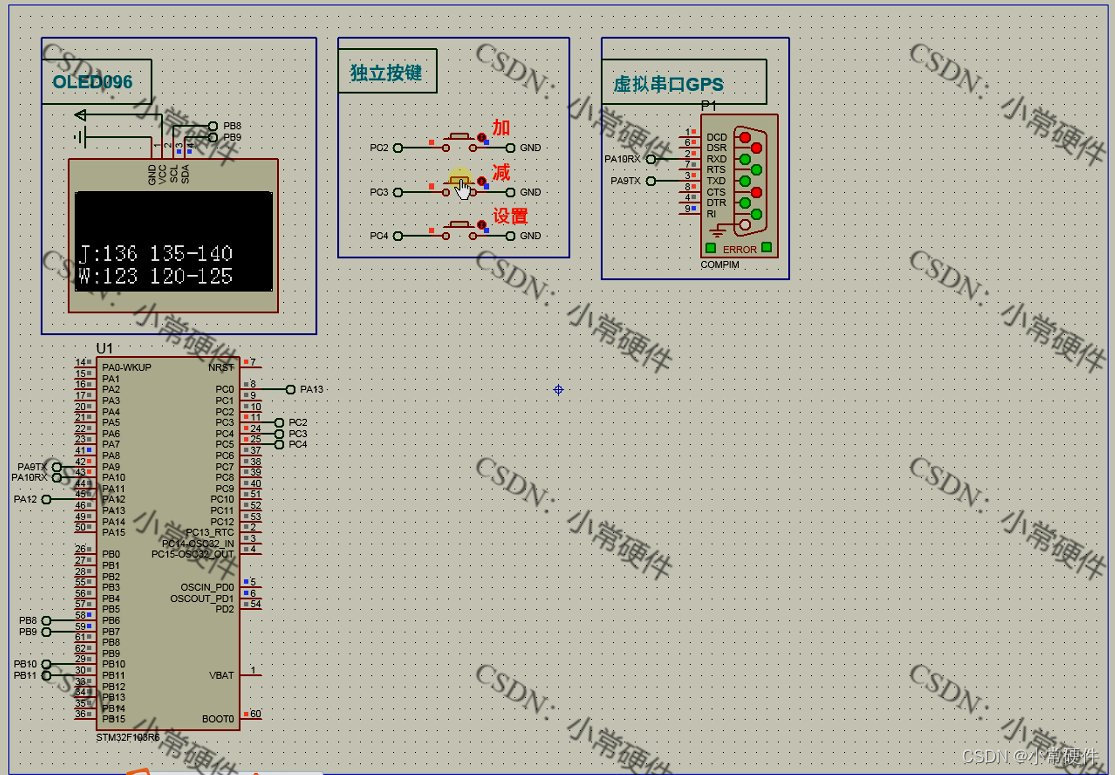
Task: Select the PA10RX terminal near COMPIM
Action: (650, 158)
